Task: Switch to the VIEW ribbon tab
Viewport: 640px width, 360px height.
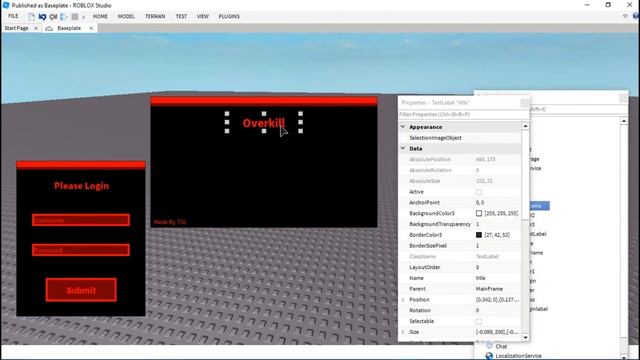Action: (203, 16)
